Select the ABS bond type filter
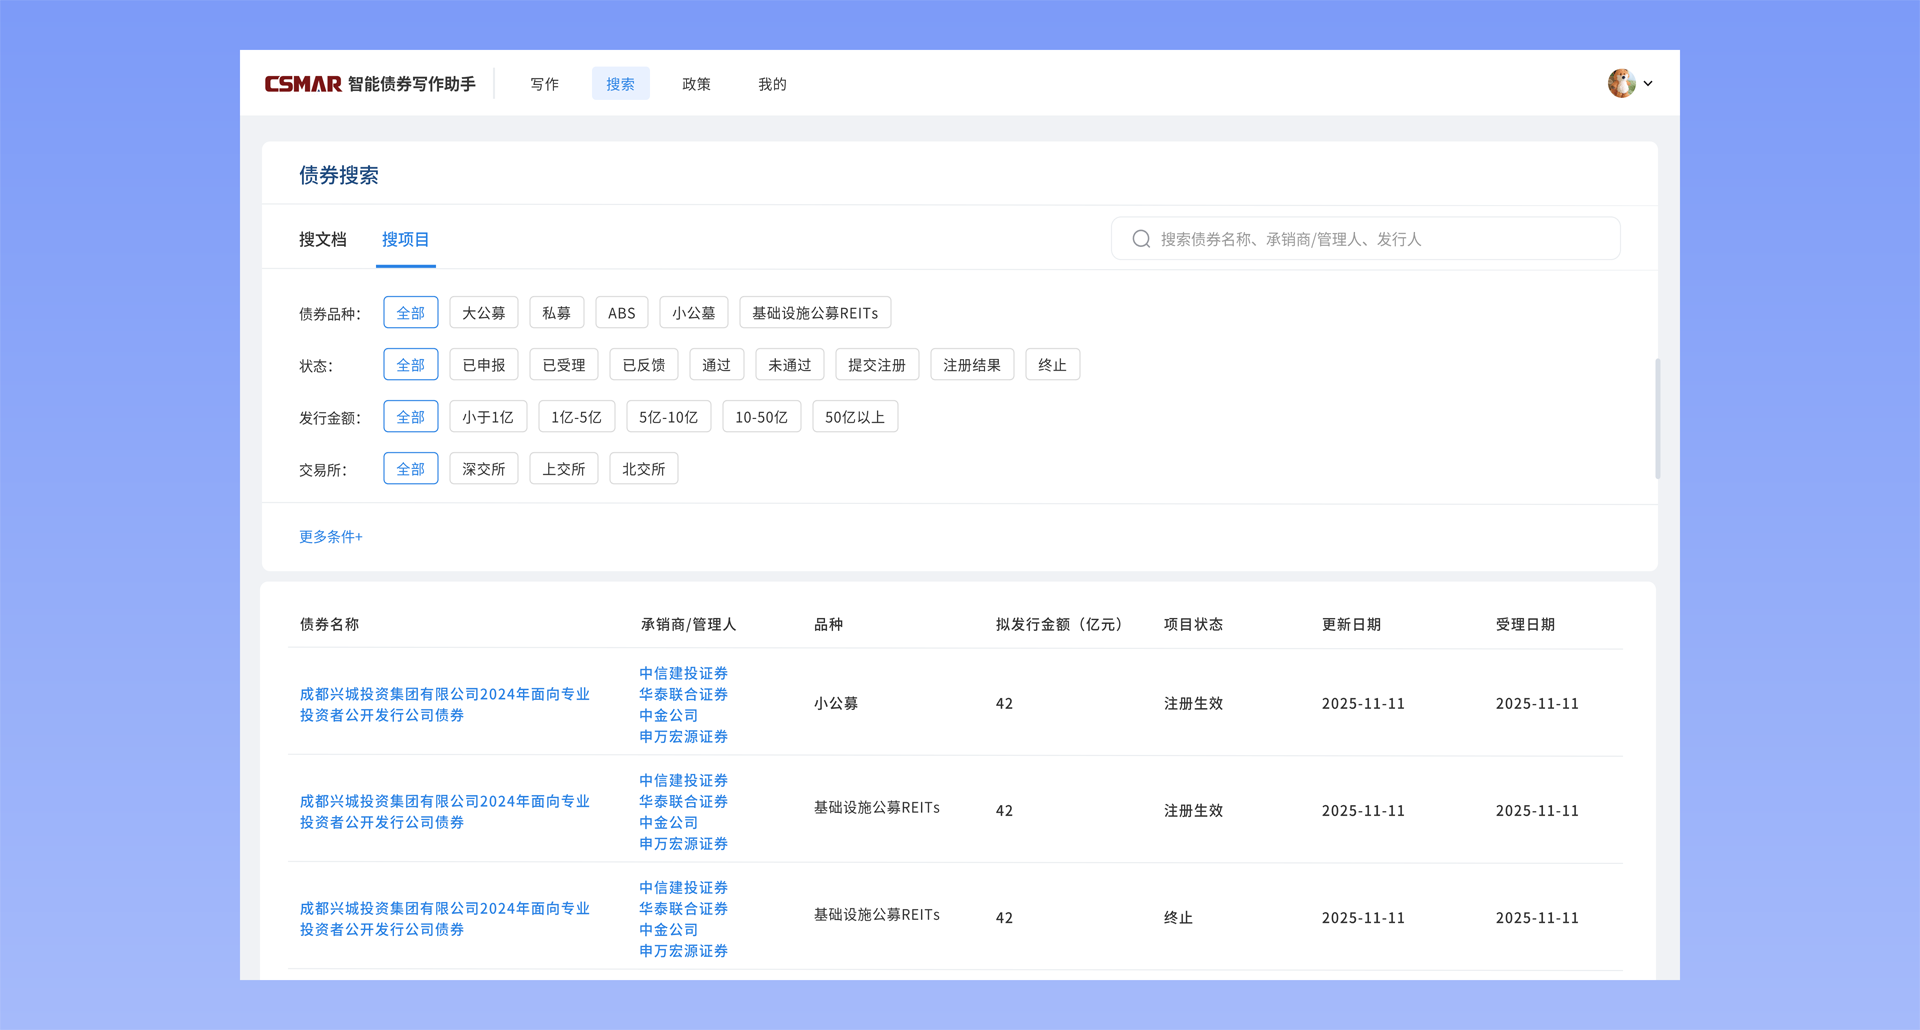The width and height of the screenshot is (1920, 1030). click(621, 313)
